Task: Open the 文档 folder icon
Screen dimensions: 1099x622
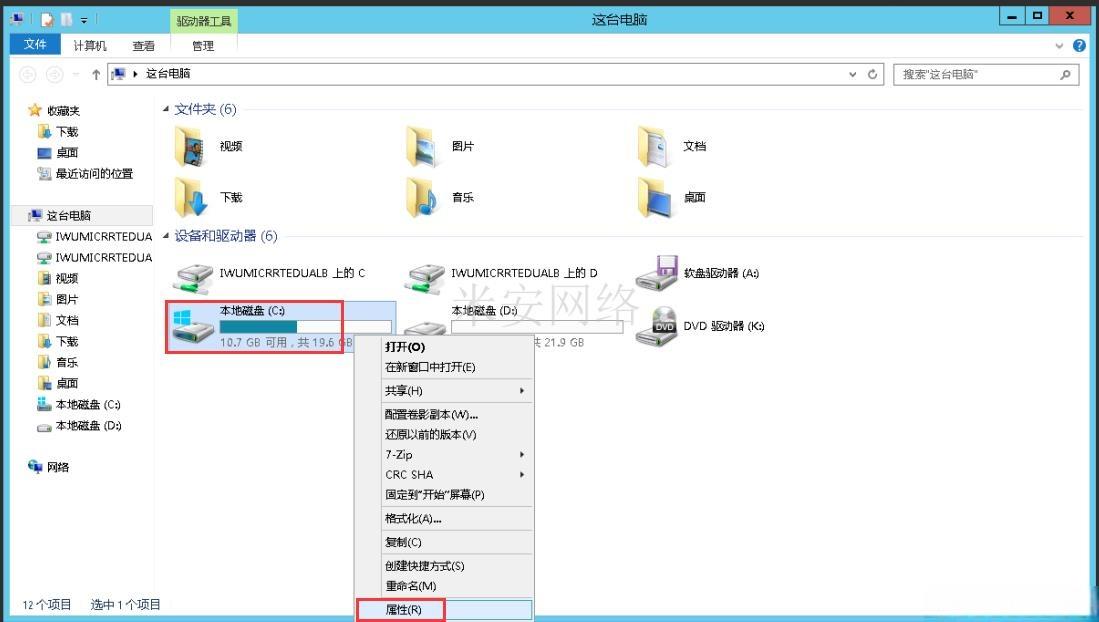Action: (653, 147)
